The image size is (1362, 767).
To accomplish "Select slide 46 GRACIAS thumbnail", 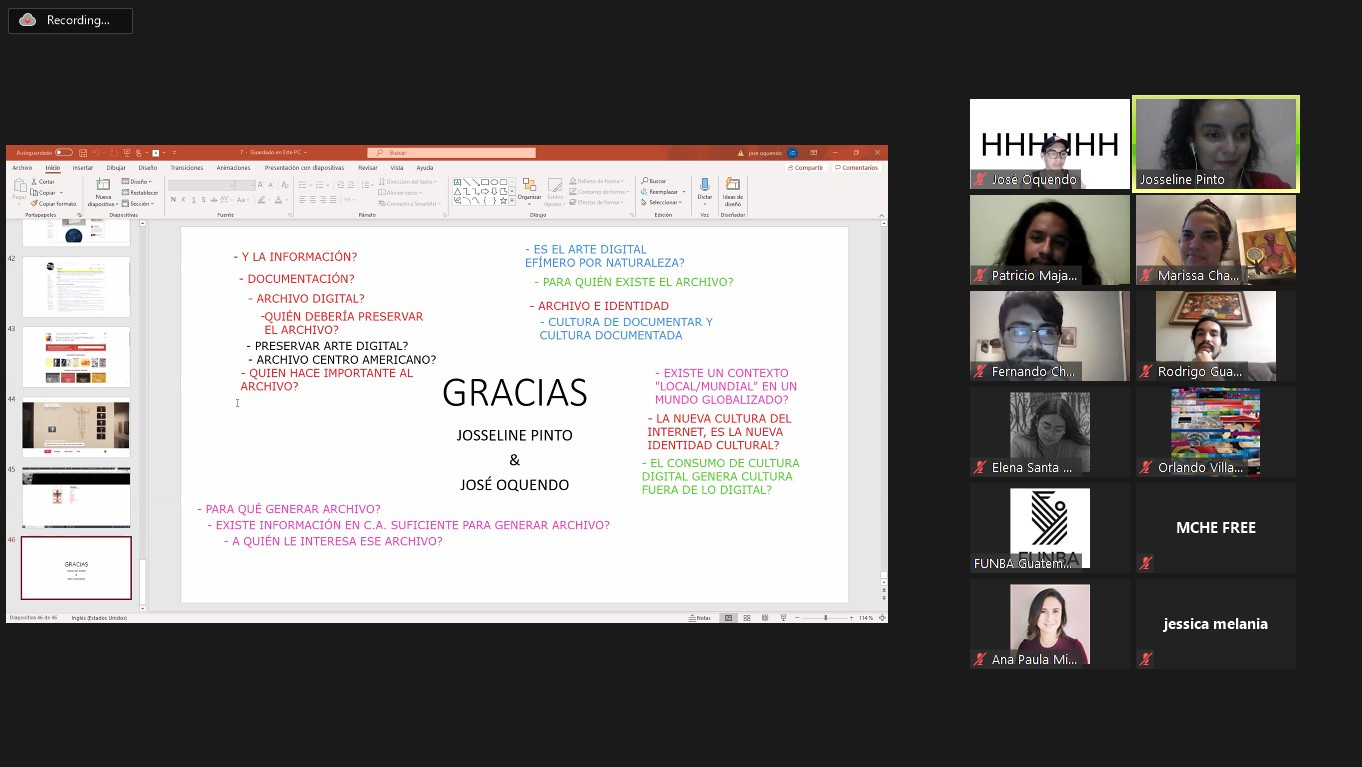I will coord(76,568).
